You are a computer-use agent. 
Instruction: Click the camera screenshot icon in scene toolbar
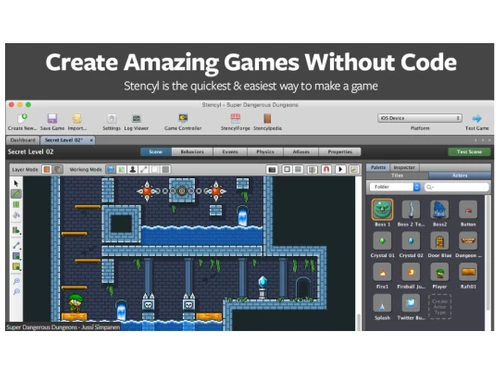pos(272,169)
